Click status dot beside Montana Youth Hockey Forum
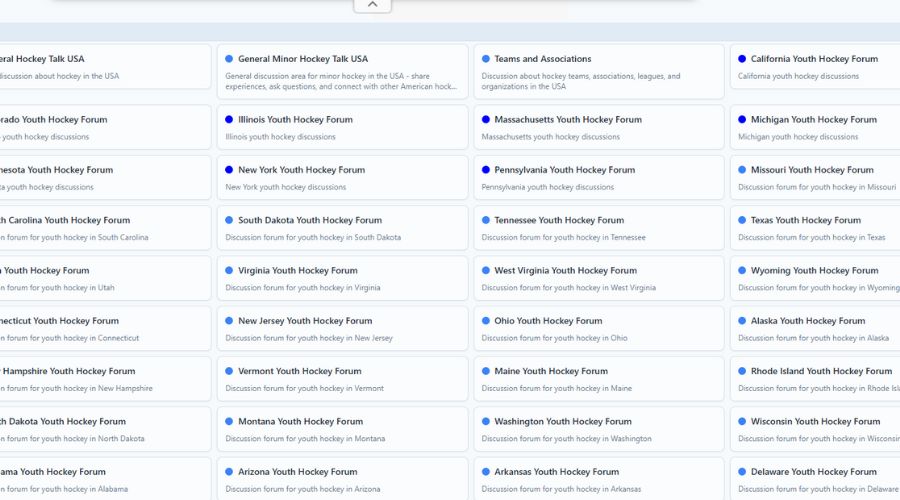Screen dimensions: 900x500 (229, 421)
